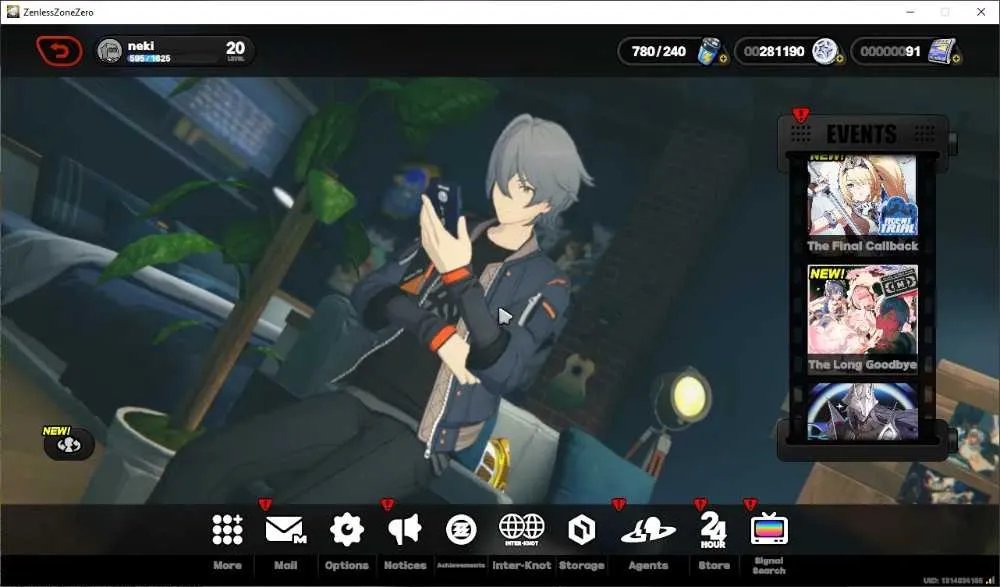Click the player level 20 indicator
Viewport: 1000px width, 587px height.
235,50
